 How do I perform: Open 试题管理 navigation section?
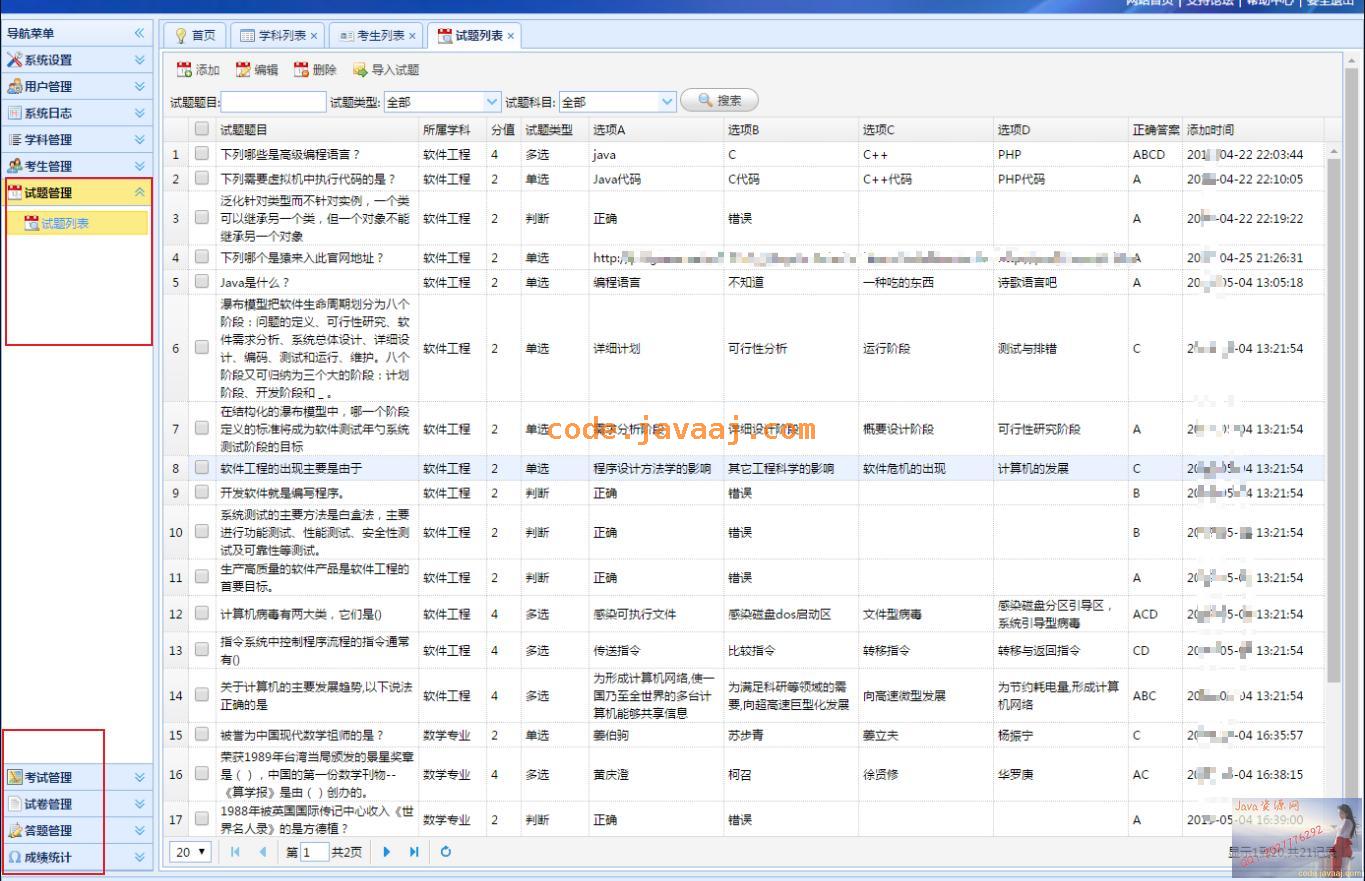click(x=76, y=193)
